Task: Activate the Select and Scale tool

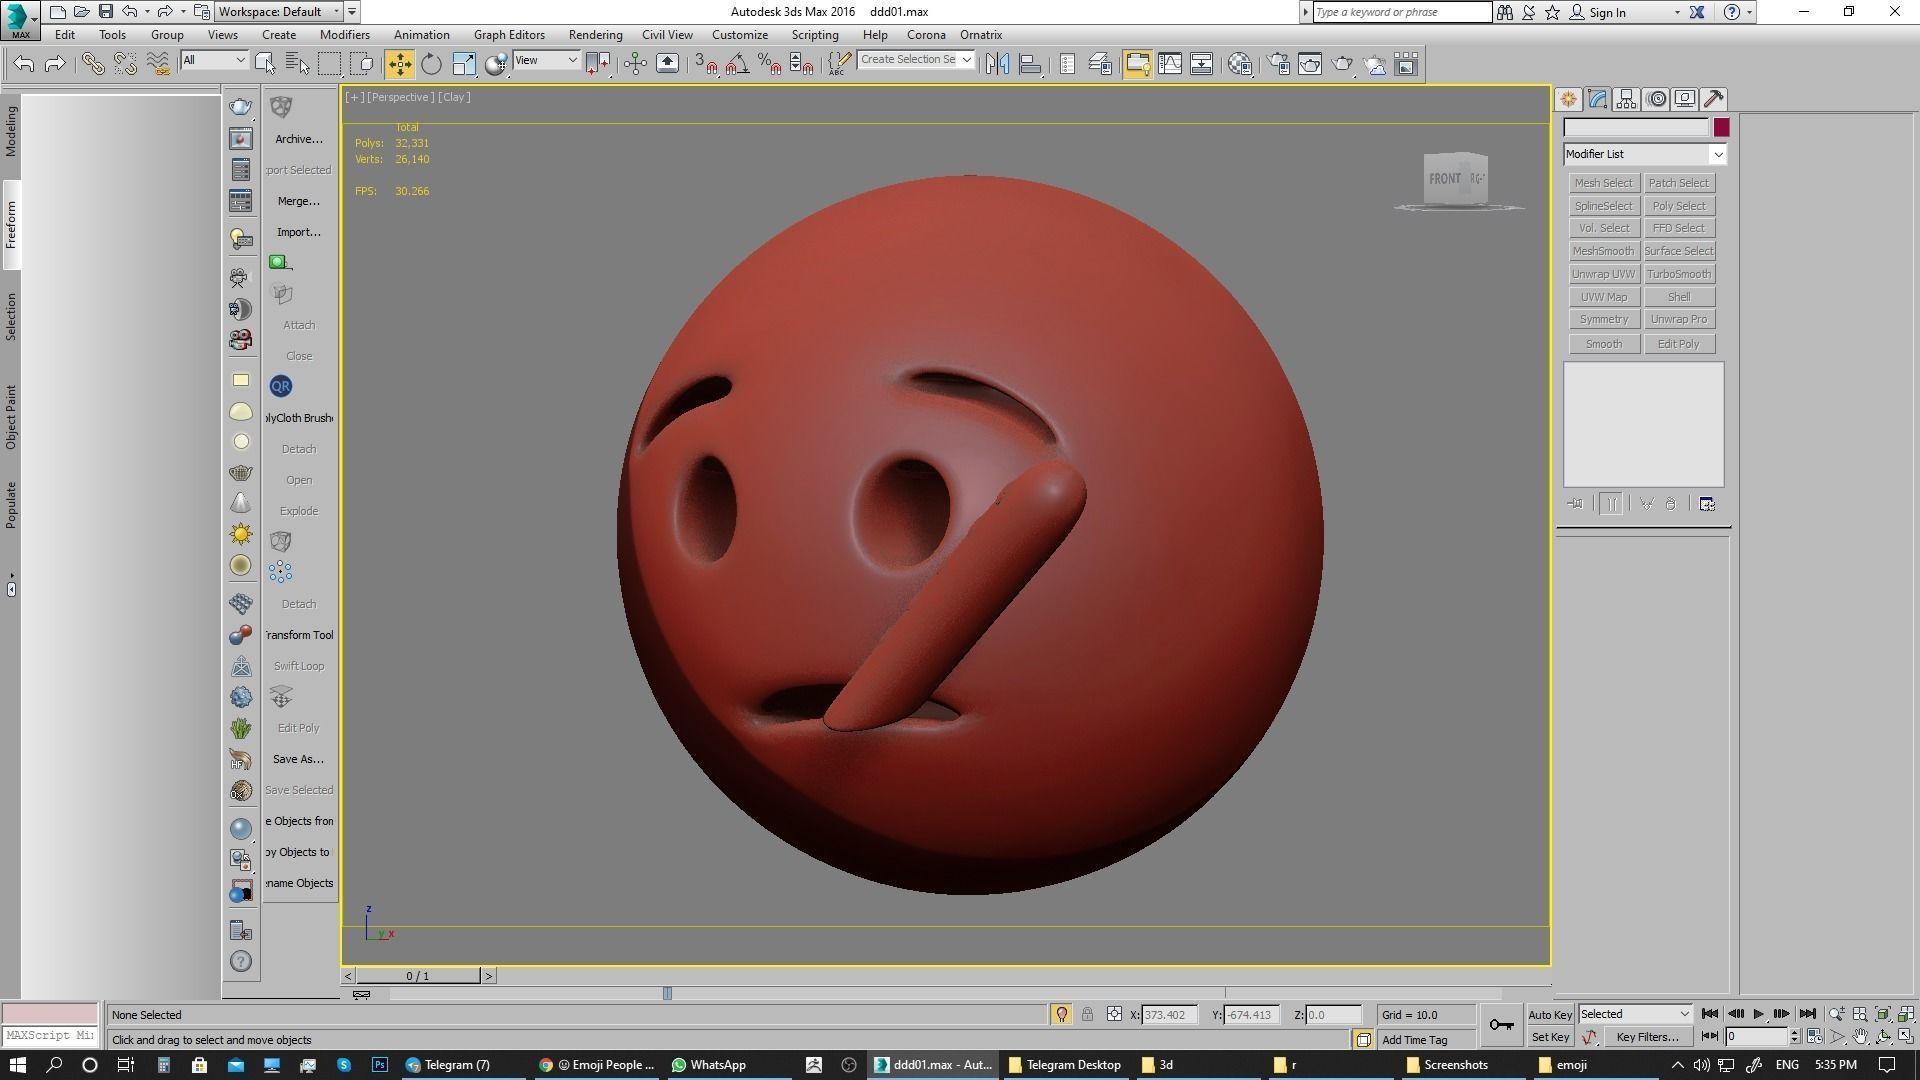Action: tap(464, 64)
